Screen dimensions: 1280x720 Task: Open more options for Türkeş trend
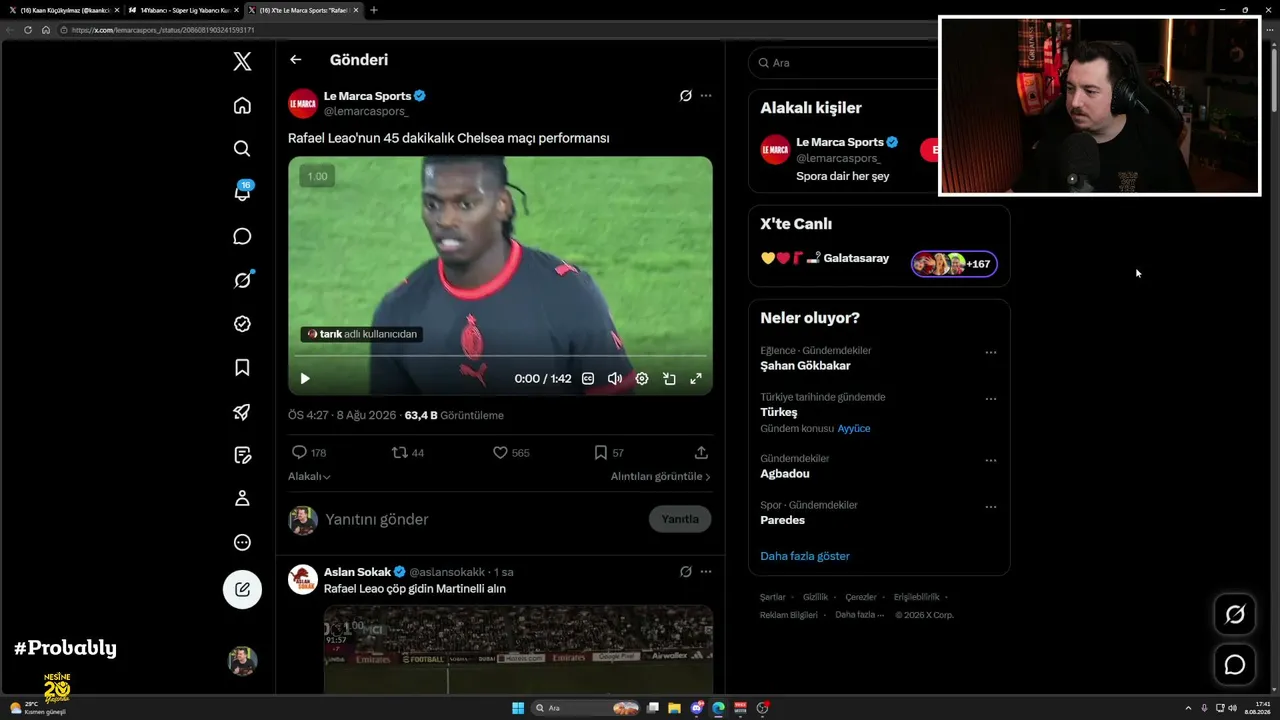click(991, 399)
